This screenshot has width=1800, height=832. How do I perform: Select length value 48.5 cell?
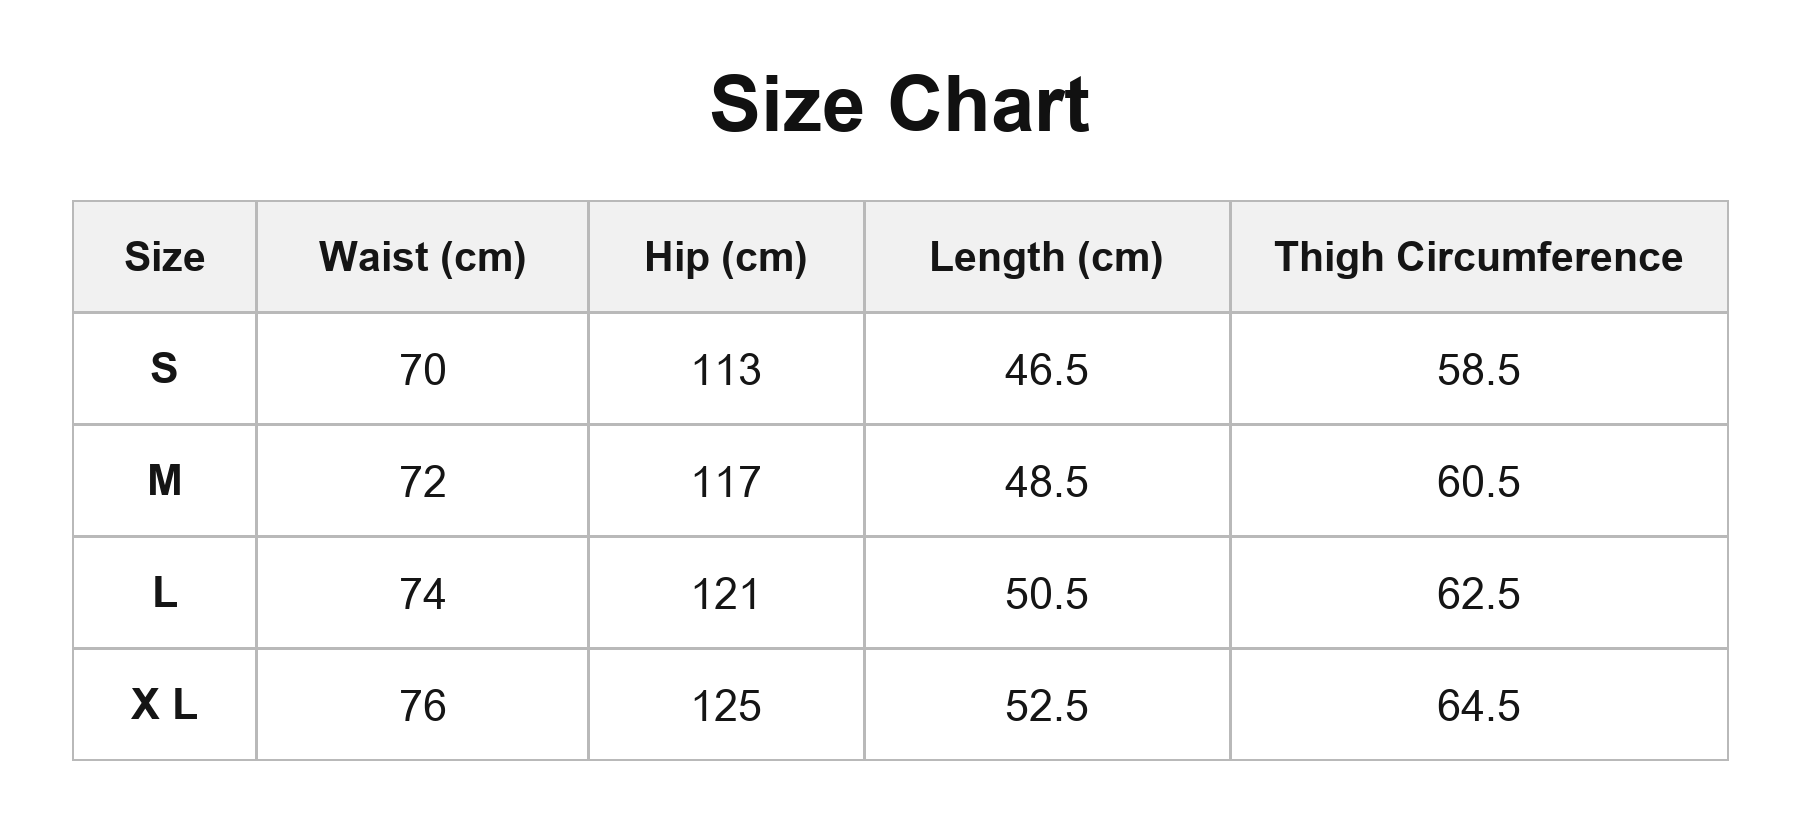point(1047,481)
